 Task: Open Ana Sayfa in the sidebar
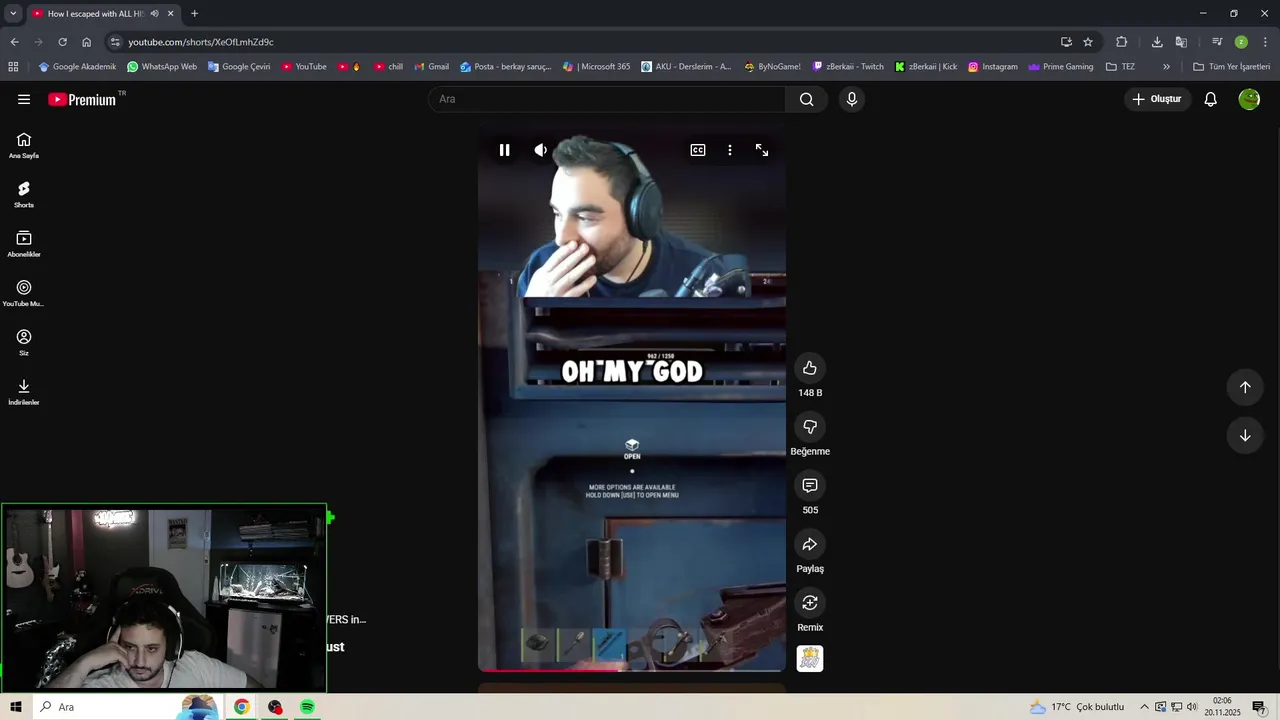[24, 145]
